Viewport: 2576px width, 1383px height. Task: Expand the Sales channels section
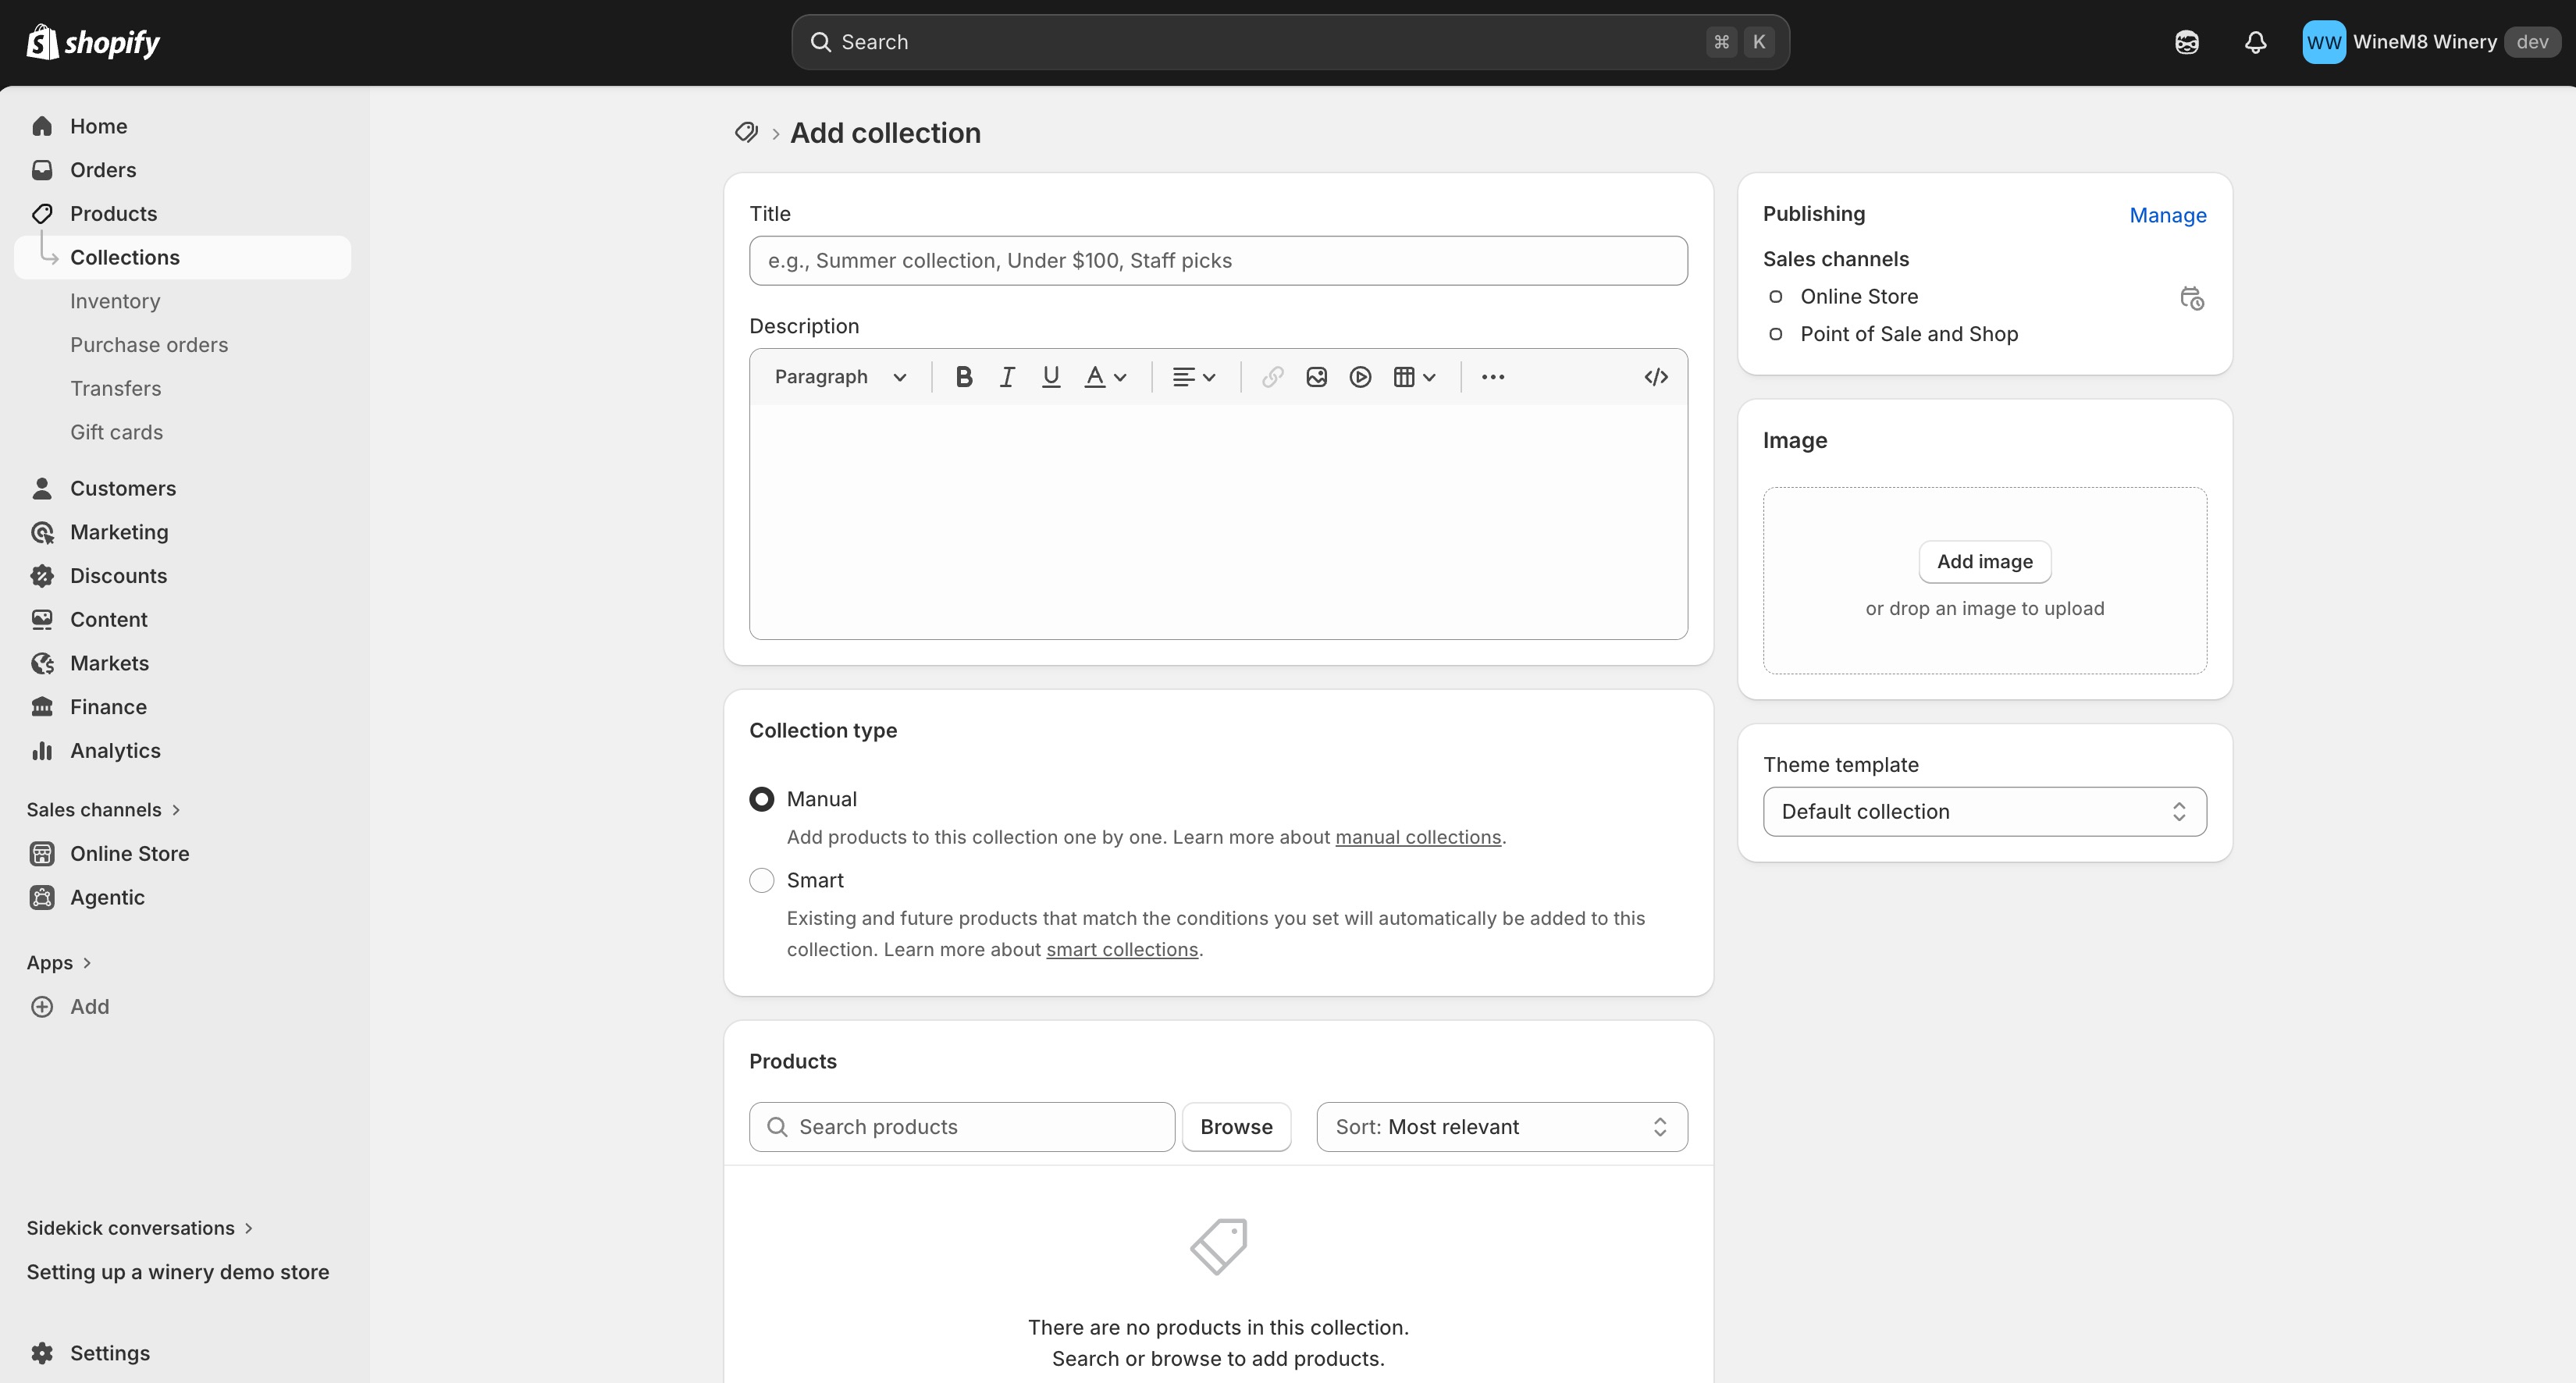[104, 810]
